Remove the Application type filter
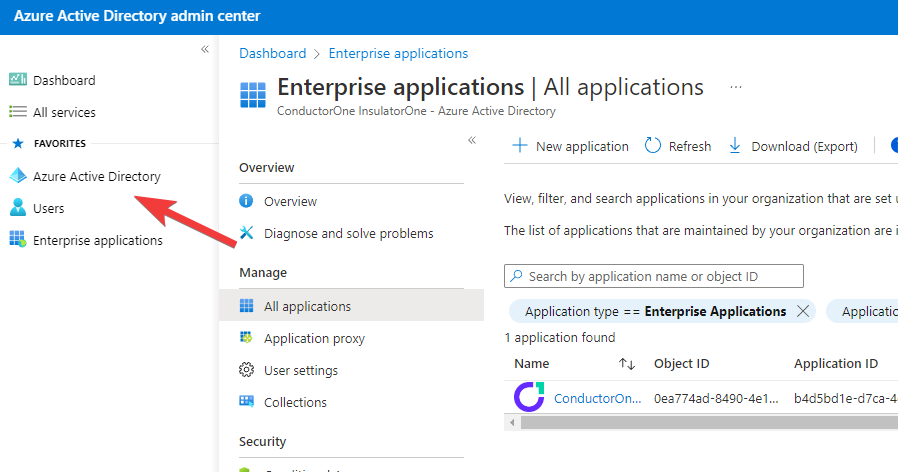 802,311
